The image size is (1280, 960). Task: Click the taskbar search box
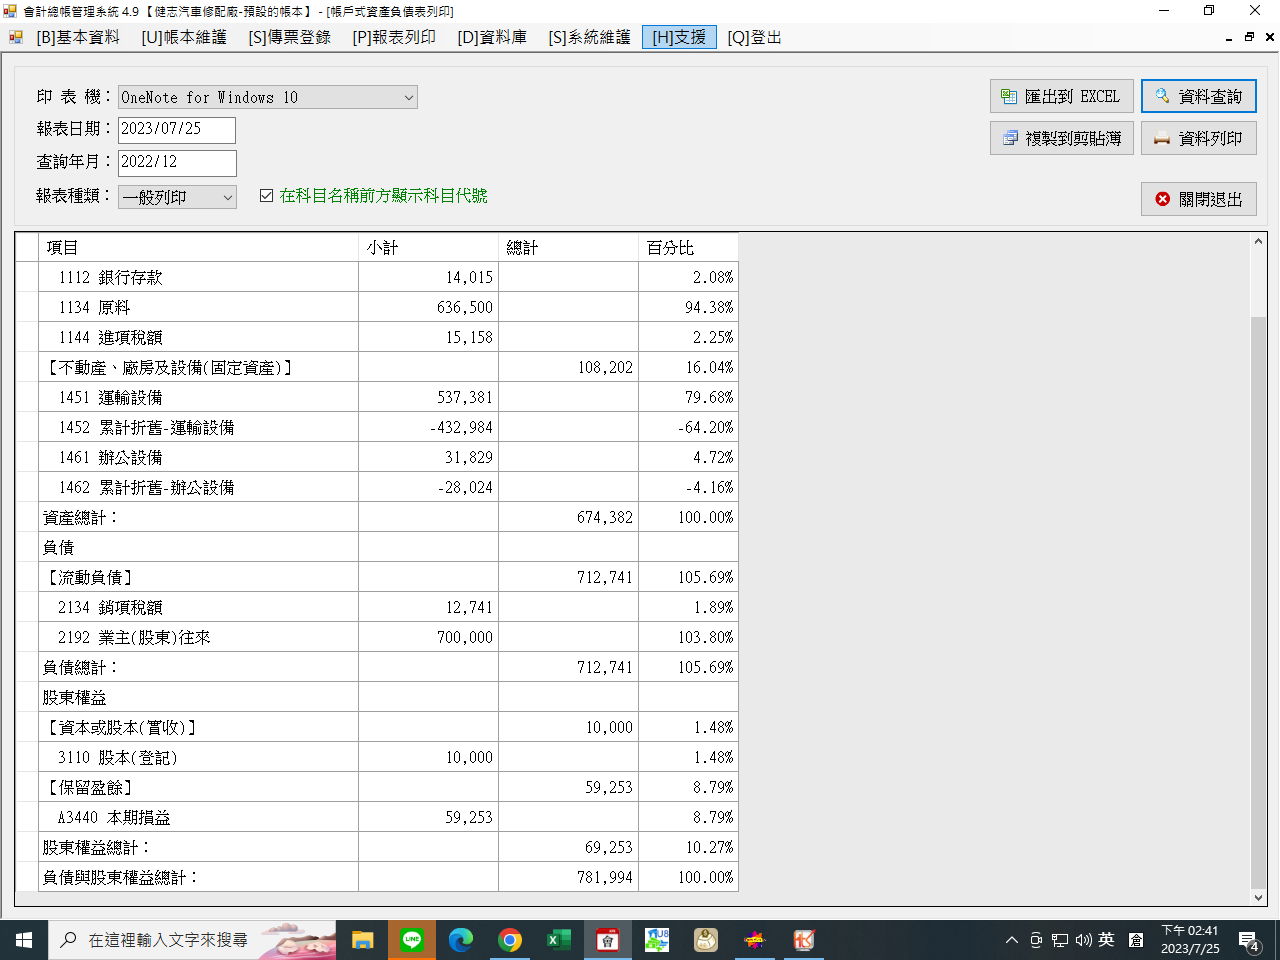tap(193, 940)
